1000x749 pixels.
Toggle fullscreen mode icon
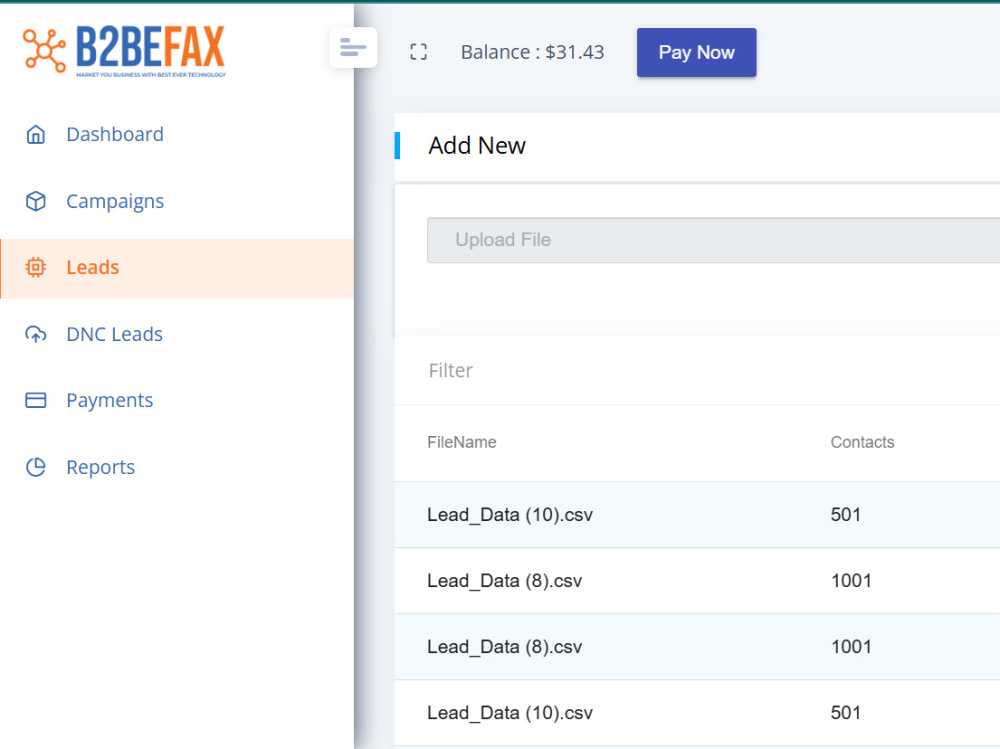[418, 52]
